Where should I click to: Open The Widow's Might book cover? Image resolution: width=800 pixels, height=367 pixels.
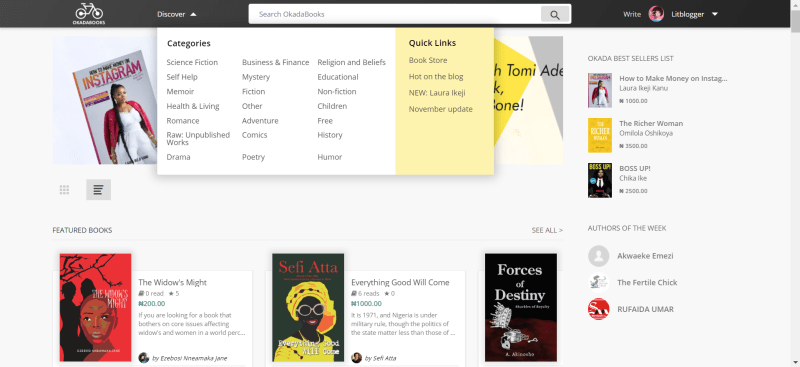pyautogui.click(x=95, y=307)
